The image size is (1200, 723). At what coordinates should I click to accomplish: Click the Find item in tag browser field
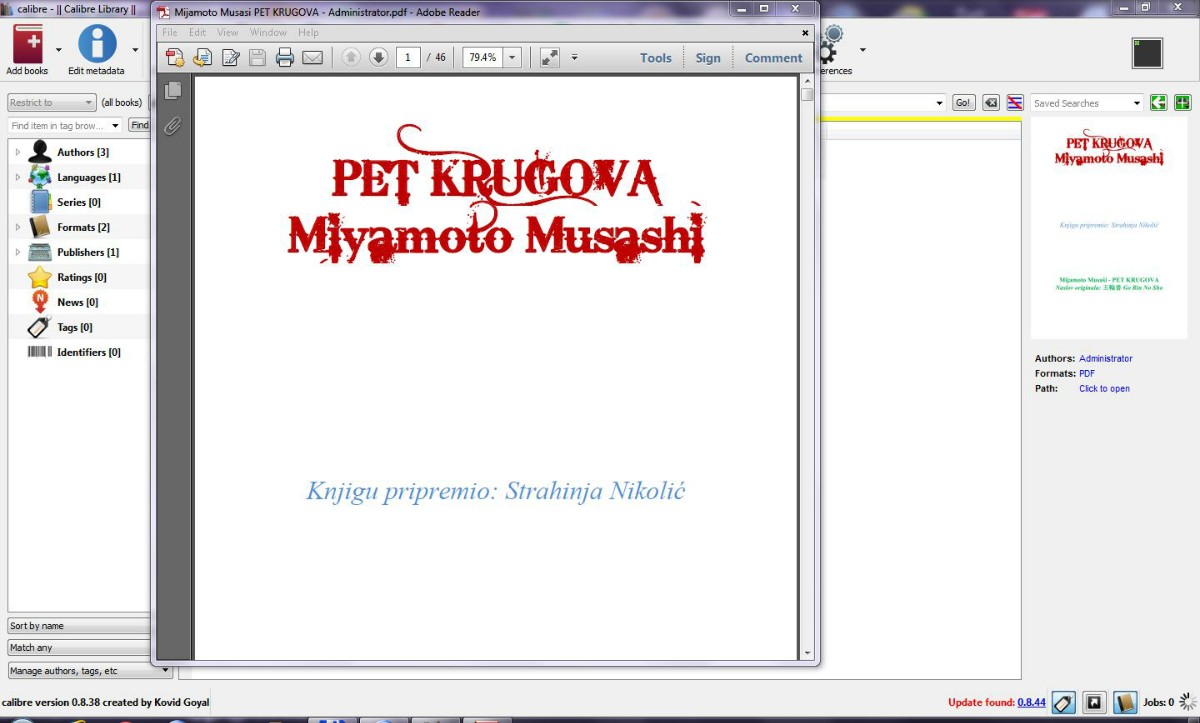pyautogui.click(x=64, y=125)
